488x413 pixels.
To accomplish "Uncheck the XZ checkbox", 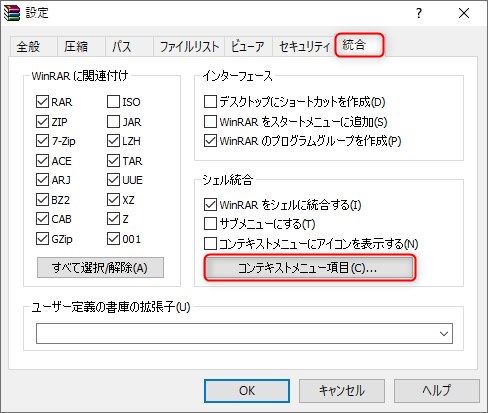I will point(113,200).
